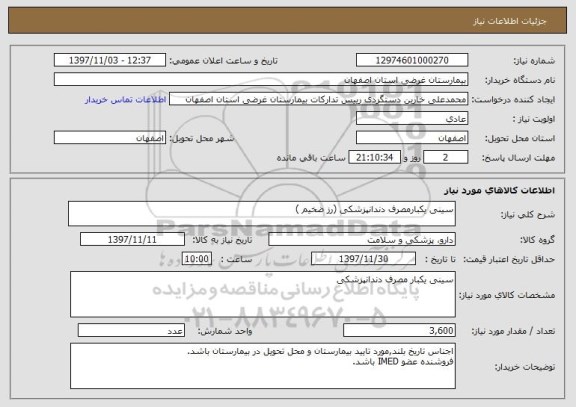Click the text فروشنده عضو IMED باشد
576x407 pixels.
point(403,362)
